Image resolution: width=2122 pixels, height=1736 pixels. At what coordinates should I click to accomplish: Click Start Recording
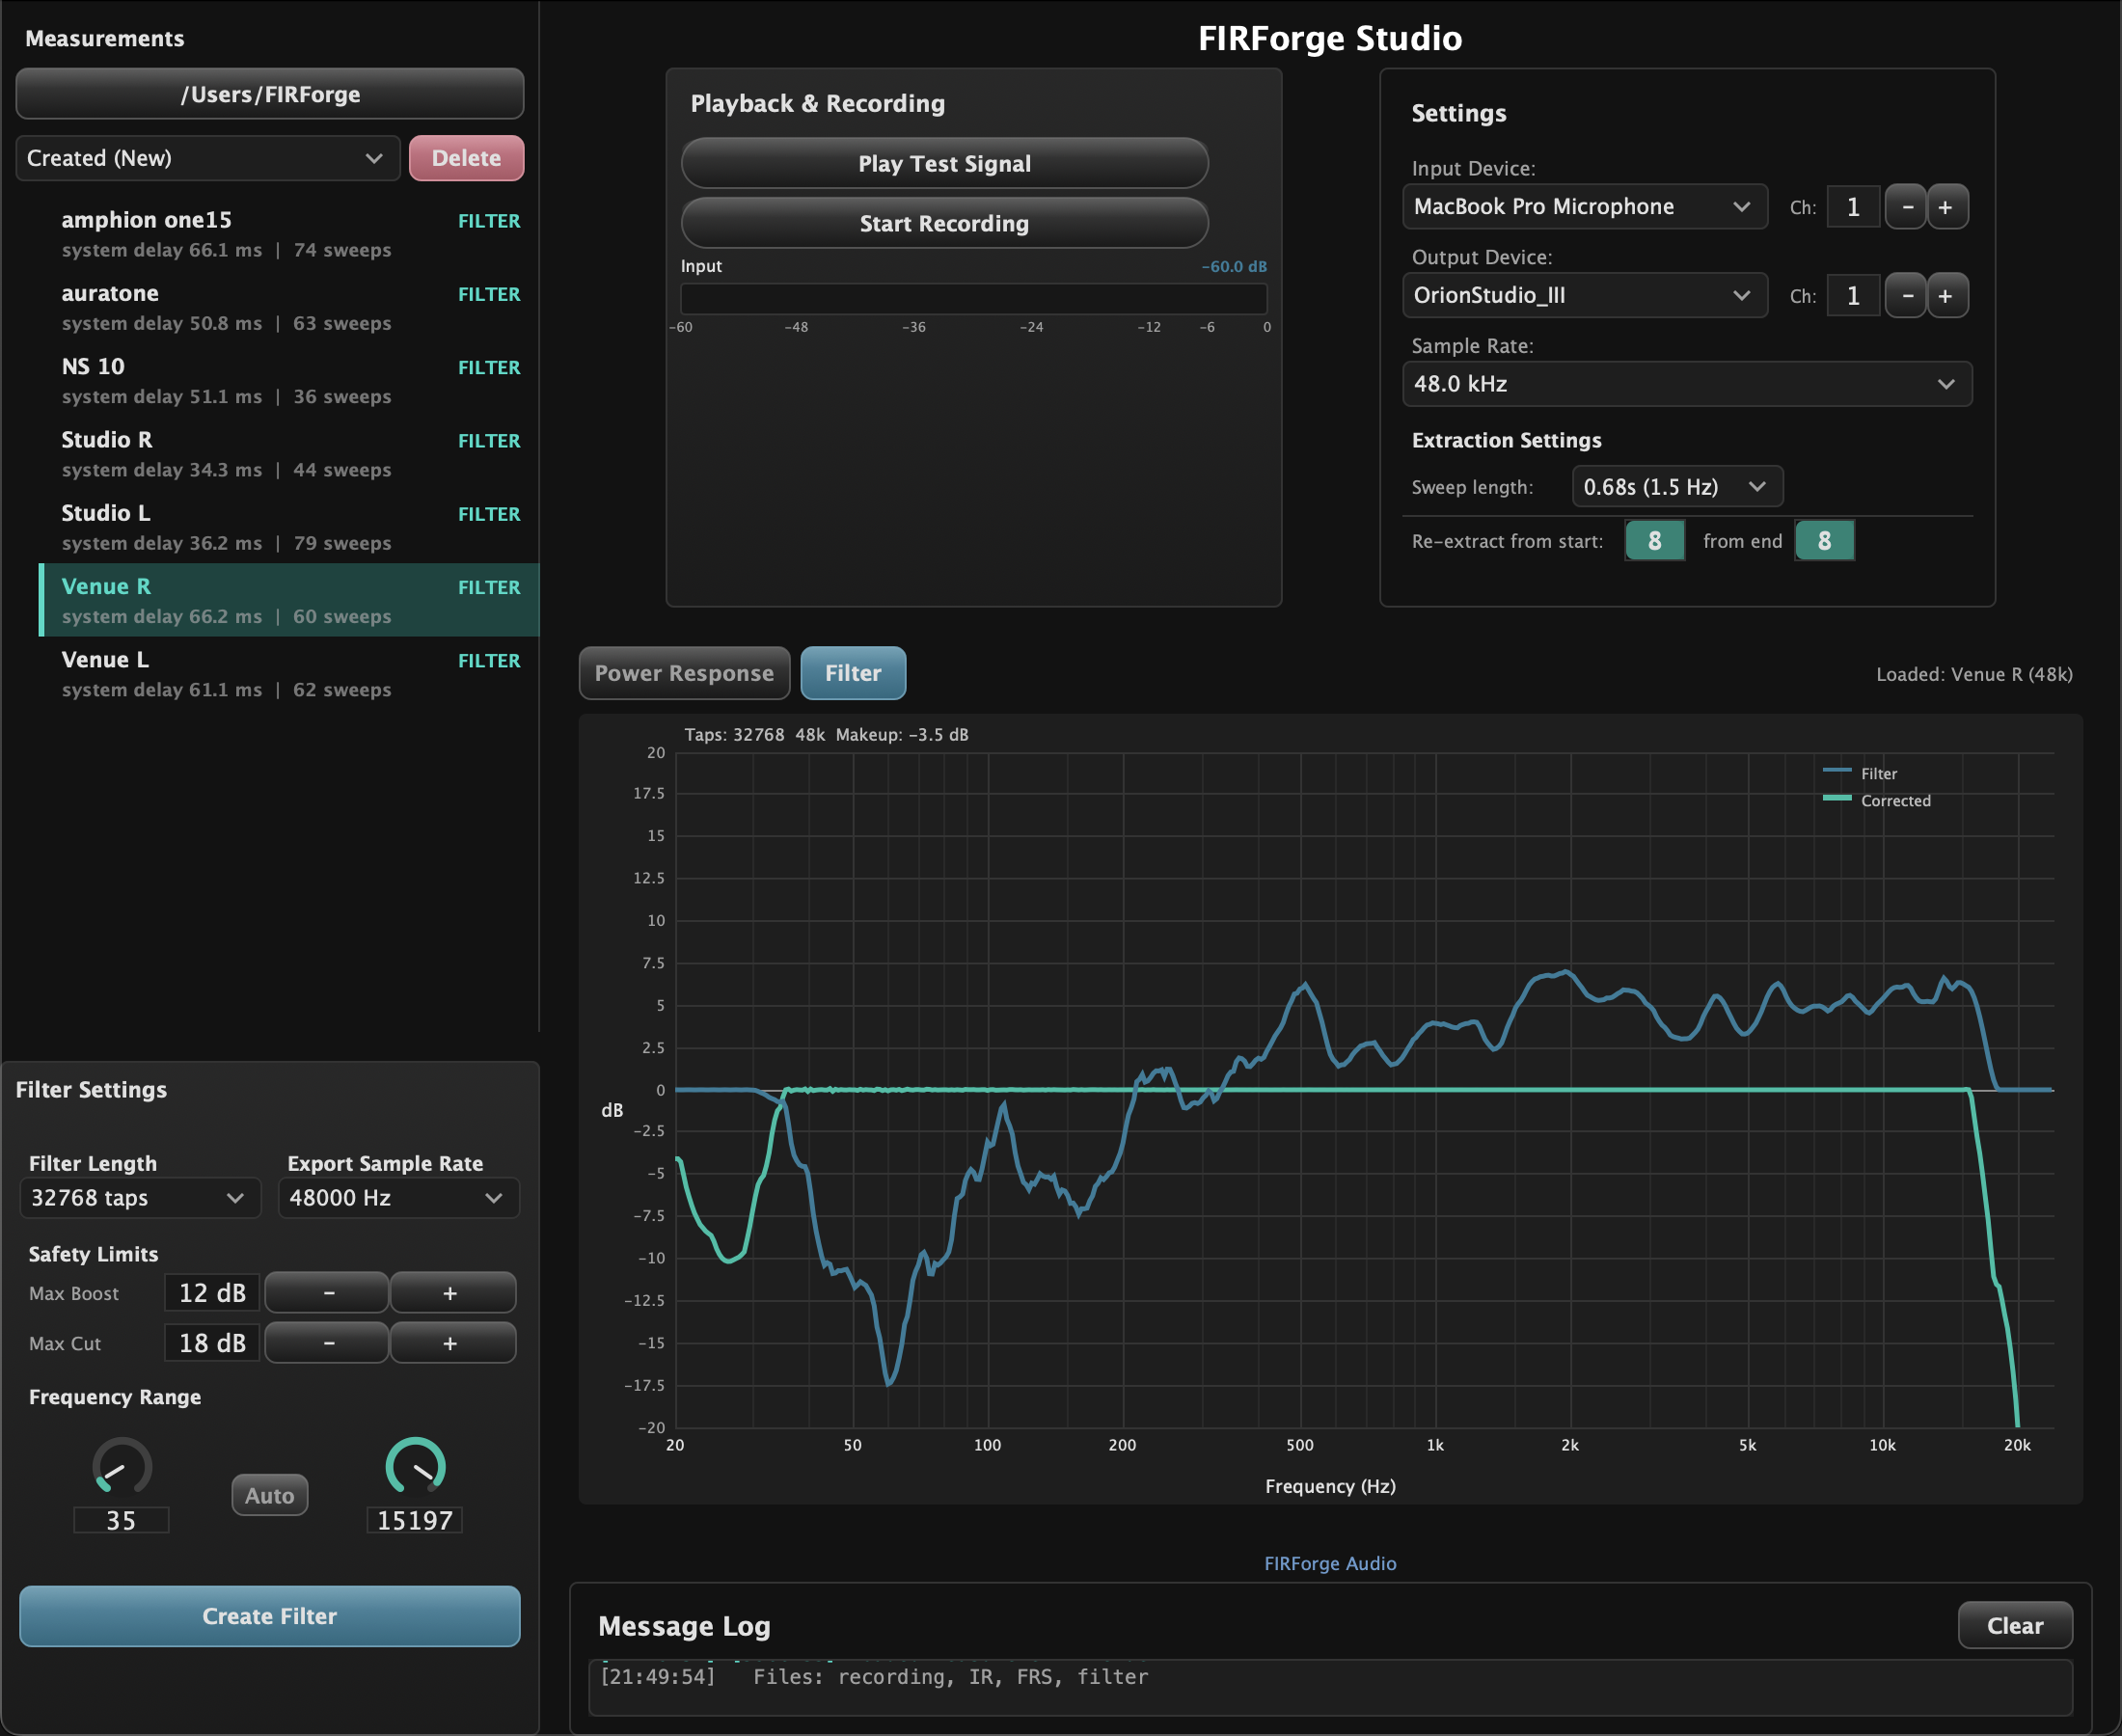tap(944, 223)
